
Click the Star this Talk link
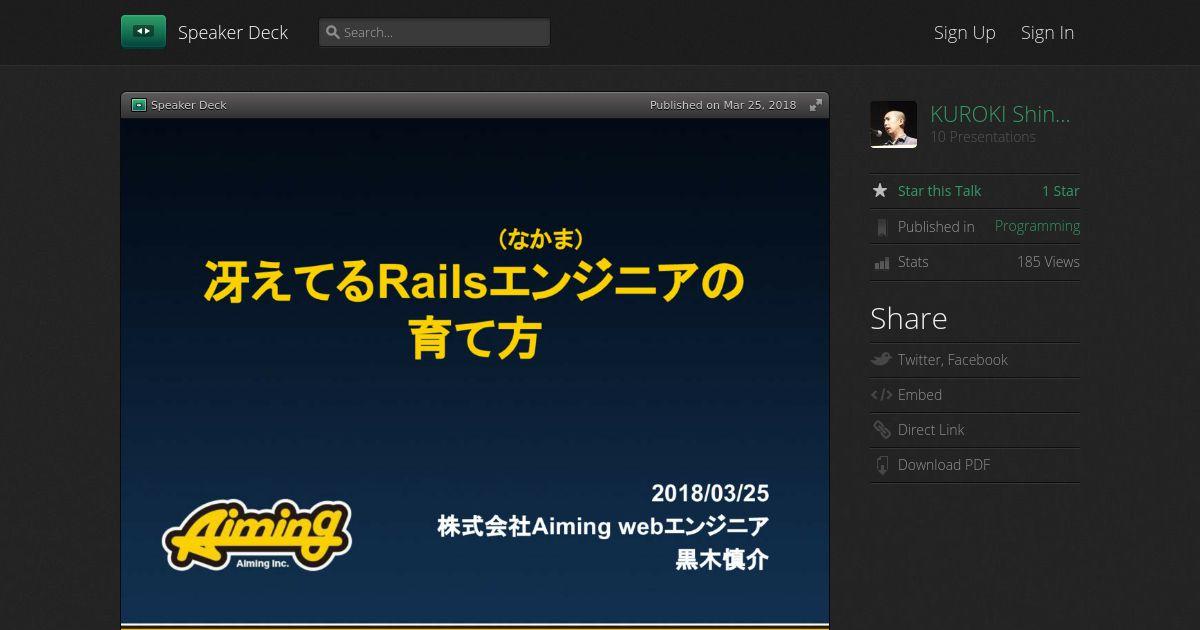coord(939,191)
